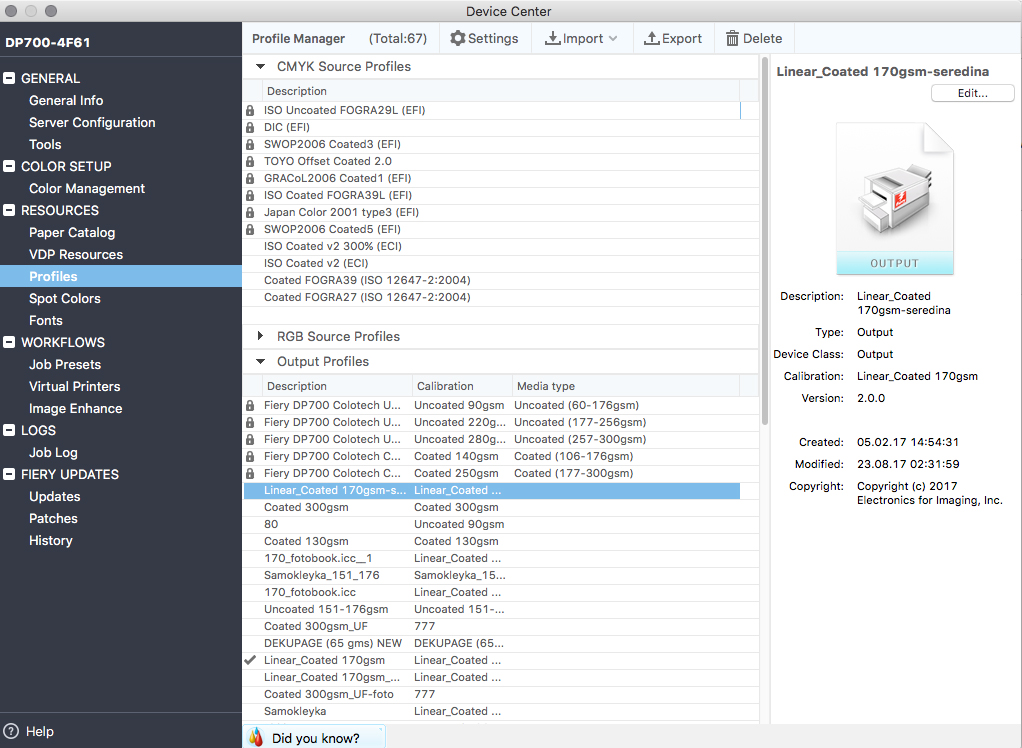Select ISO Coated v2 300% (ECI) profile

(x=501, y=246)
